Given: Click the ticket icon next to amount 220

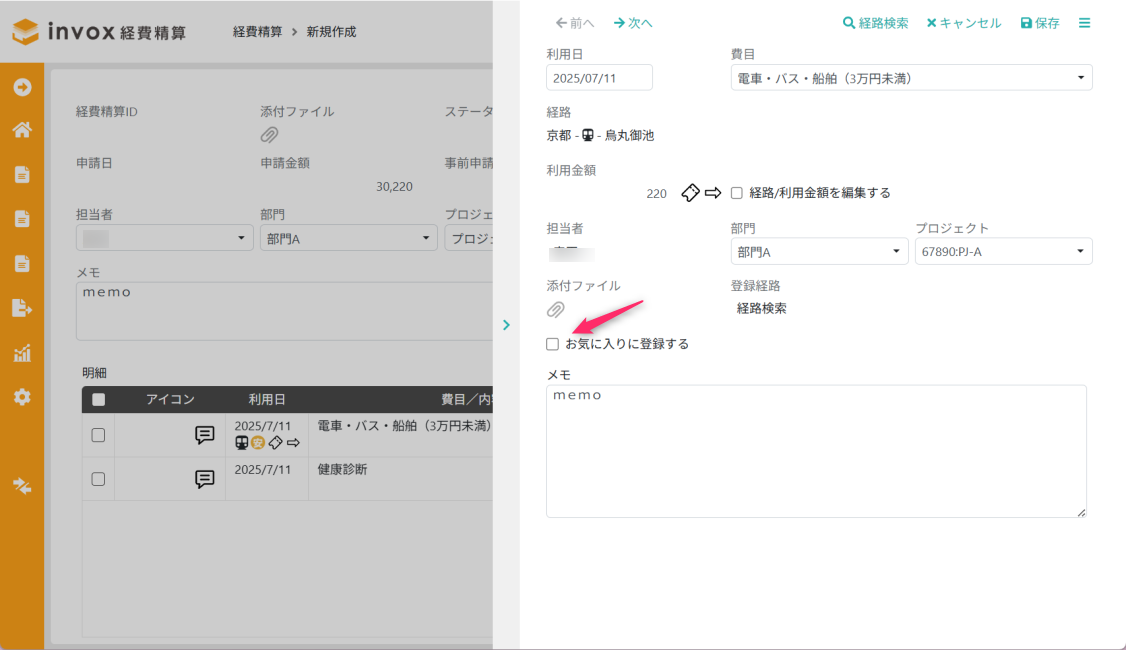Looking at the screenshot, I should pos(690,192).
